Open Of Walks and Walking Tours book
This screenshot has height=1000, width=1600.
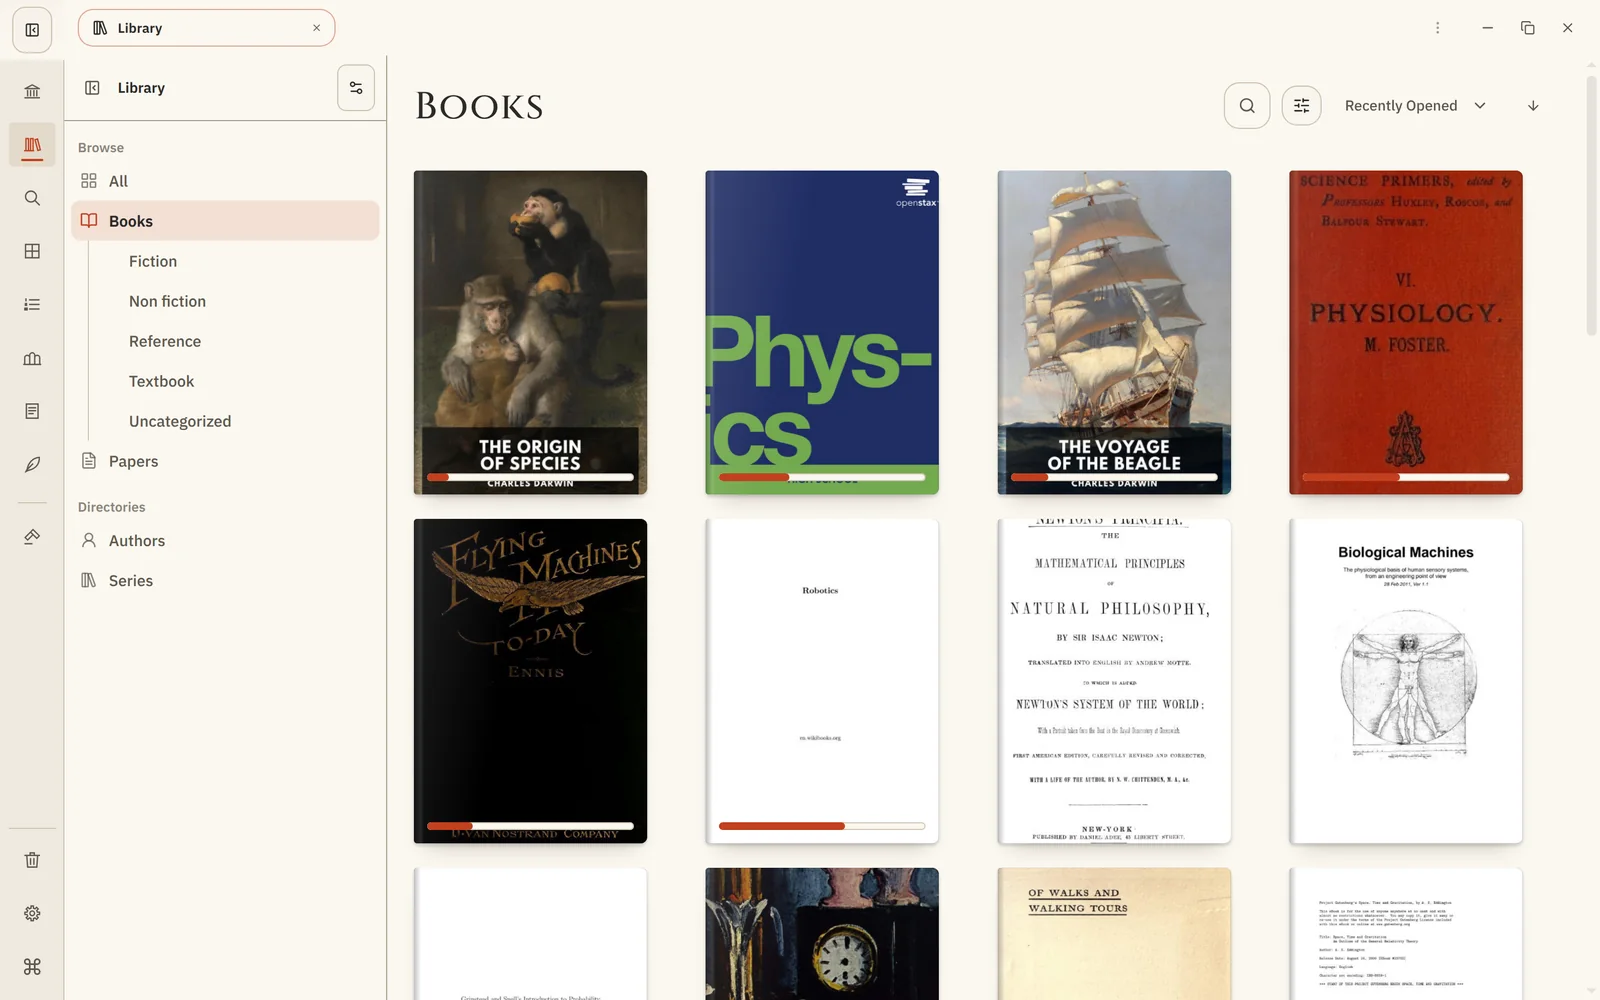(1114, 934)
